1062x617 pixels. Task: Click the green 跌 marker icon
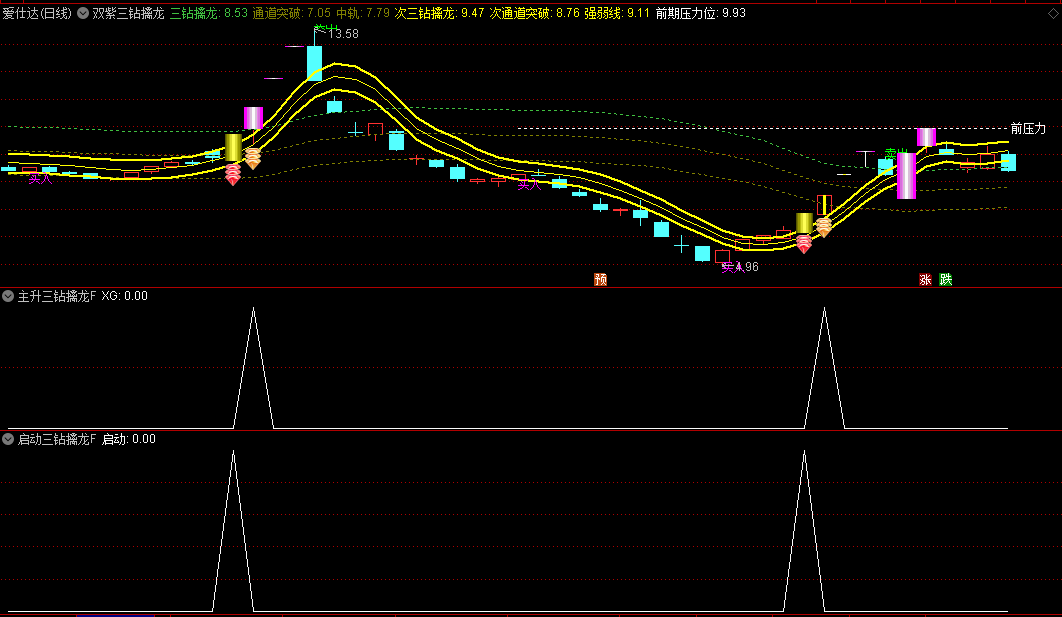pos(945,280)
